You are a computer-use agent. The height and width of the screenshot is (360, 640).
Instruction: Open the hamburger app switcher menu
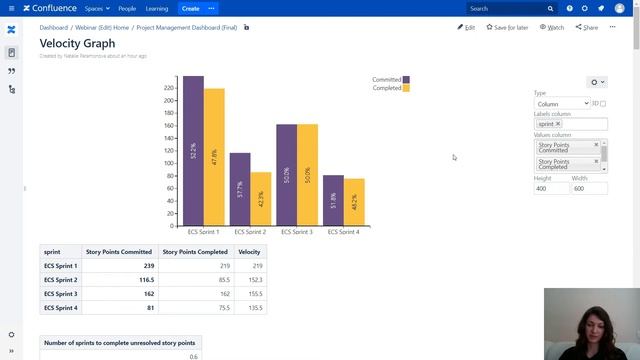click(x=11, y=8)
